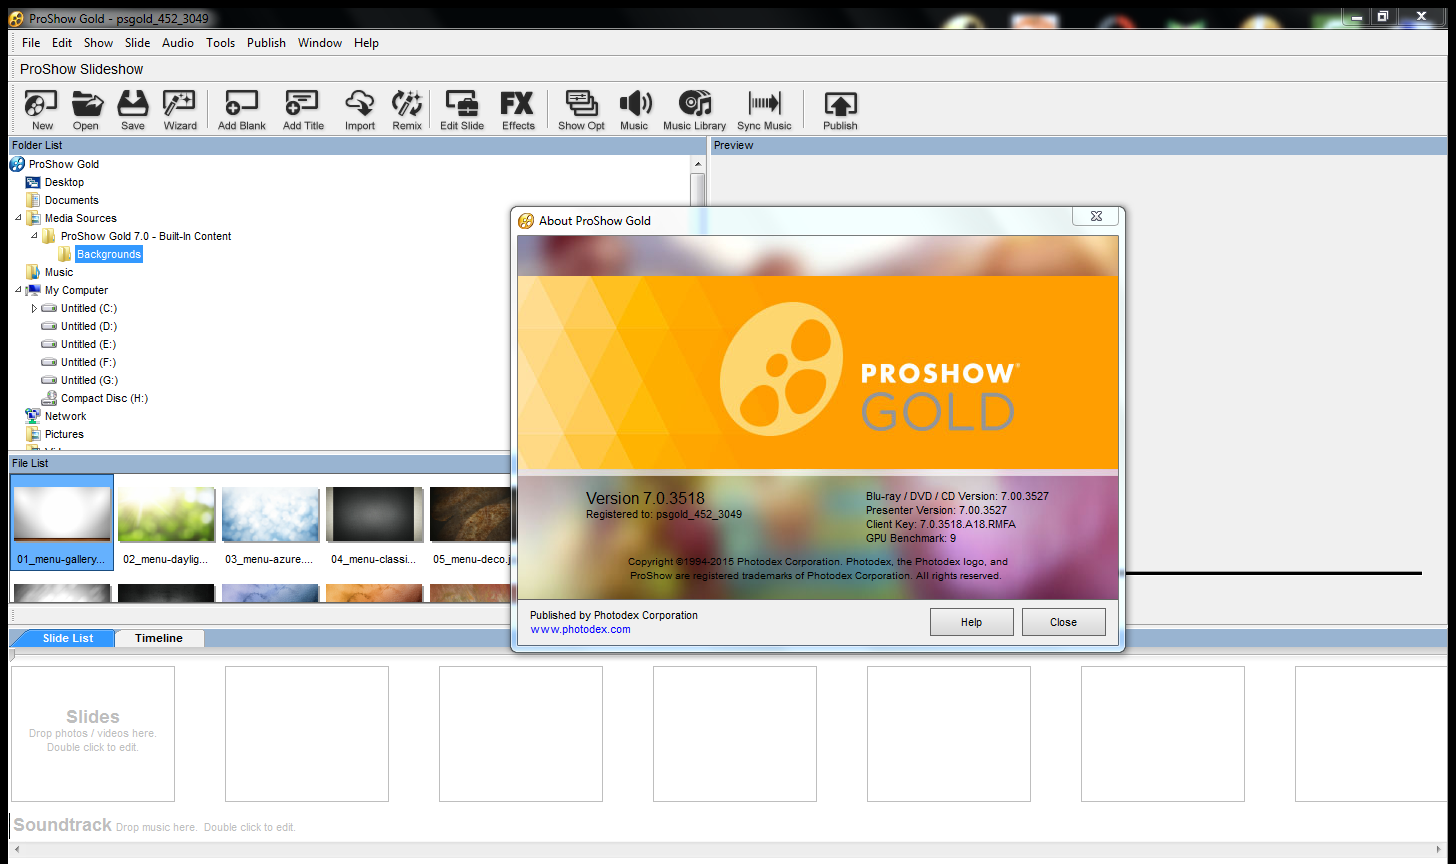Open the Publish menu
Viewport: 1456px width, 864px height.
[x=266, y=43]
